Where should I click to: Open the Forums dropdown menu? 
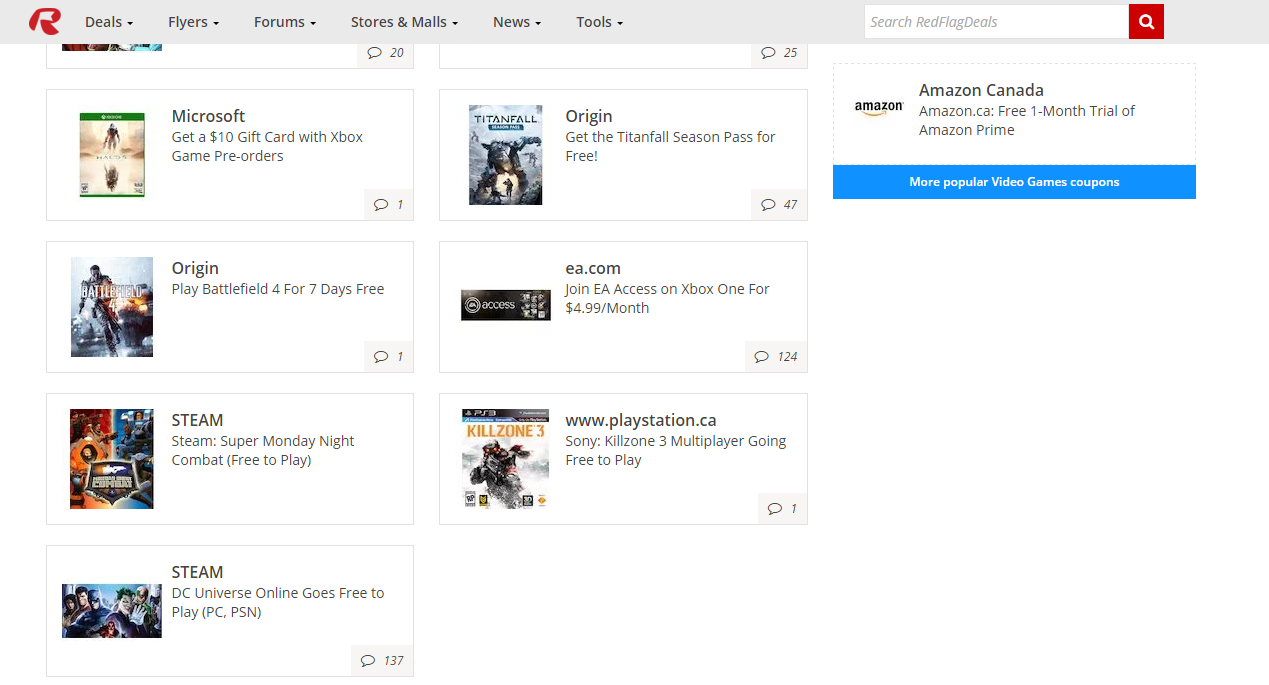[285, 22]
